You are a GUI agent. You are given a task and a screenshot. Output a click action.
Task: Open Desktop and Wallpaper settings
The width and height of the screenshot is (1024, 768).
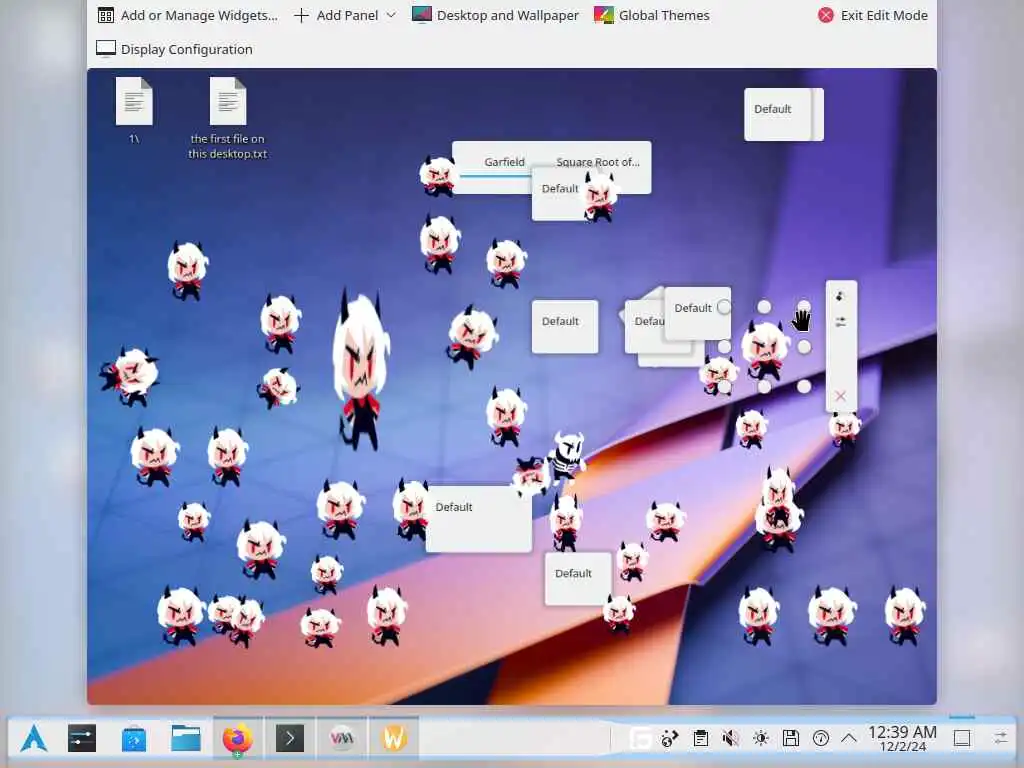coord(495,15)
